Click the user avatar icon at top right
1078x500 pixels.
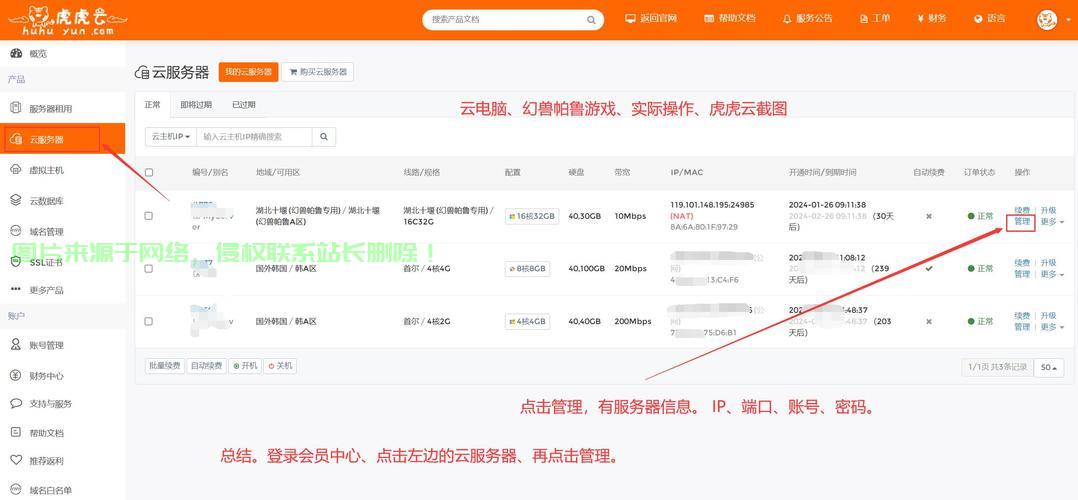[x=1047, y=19]
